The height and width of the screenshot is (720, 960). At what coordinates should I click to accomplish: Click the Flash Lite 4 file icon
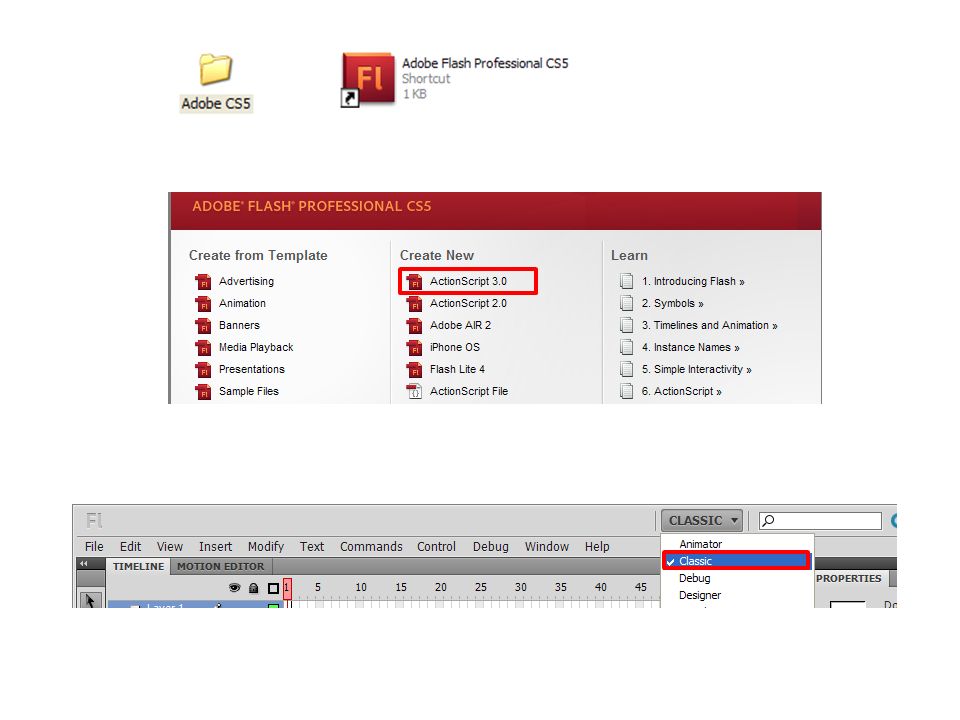tap(414, 370)
